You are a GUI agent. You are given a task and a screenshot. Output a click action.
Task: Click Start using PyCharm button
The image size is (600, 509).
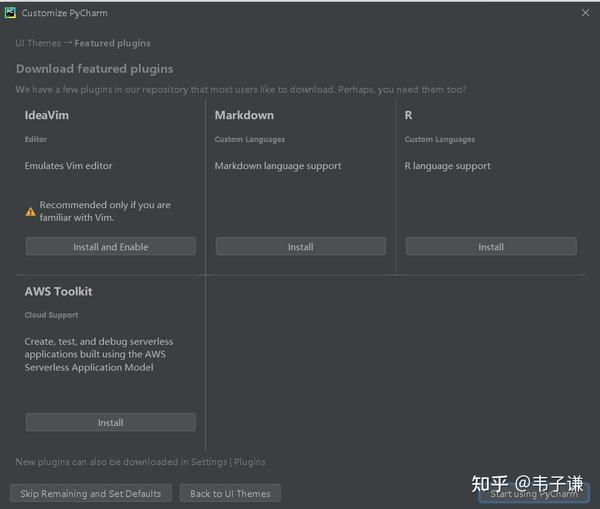pyautogui.click(x=534, y=494)
